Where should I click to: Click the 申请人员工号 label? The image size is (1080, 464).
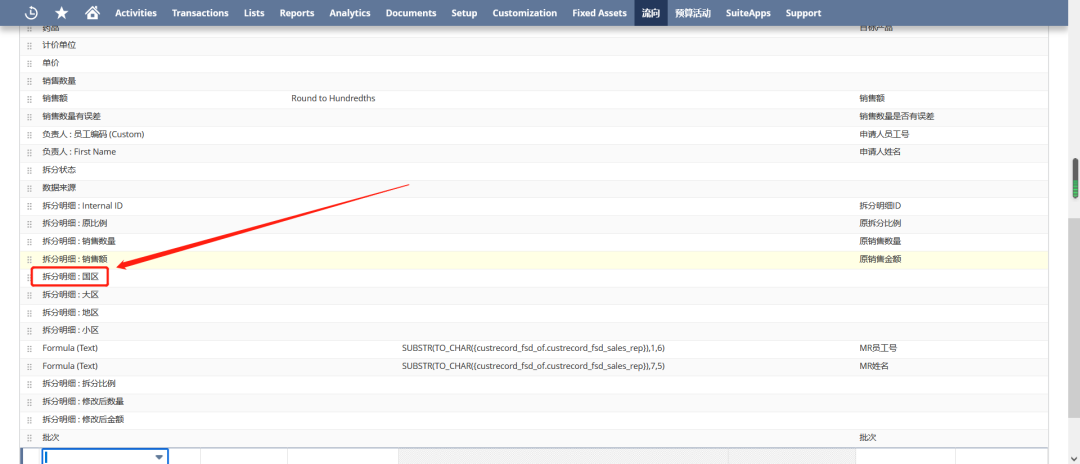pyautogui.click(x=884, y=134)
